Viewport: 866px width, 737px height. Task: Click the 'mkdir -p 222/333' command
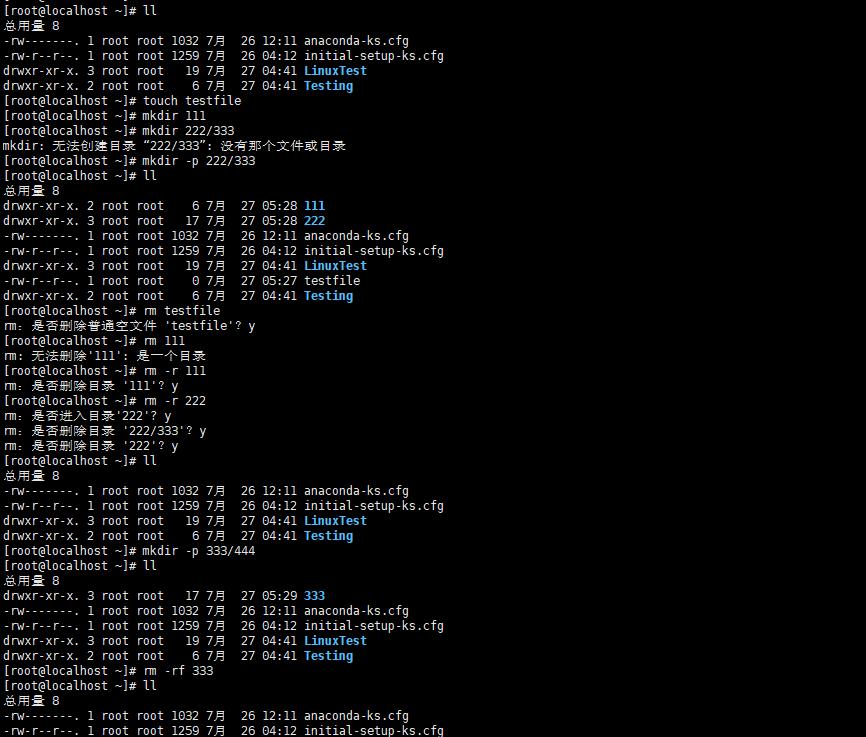tap(199, 161)
